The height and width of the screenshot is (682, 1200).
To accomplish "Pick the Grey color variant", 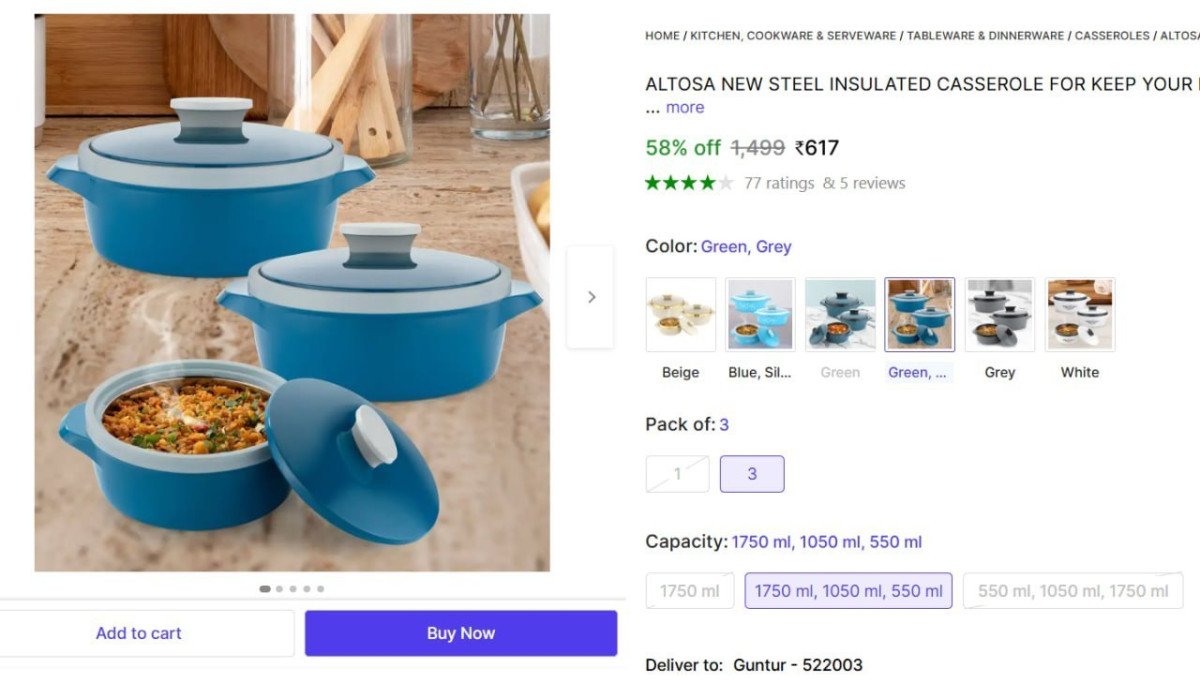I will coord(999,313).
